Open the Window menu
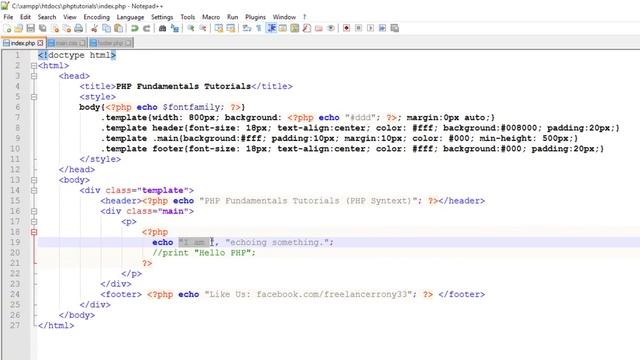 click(284, 17)
